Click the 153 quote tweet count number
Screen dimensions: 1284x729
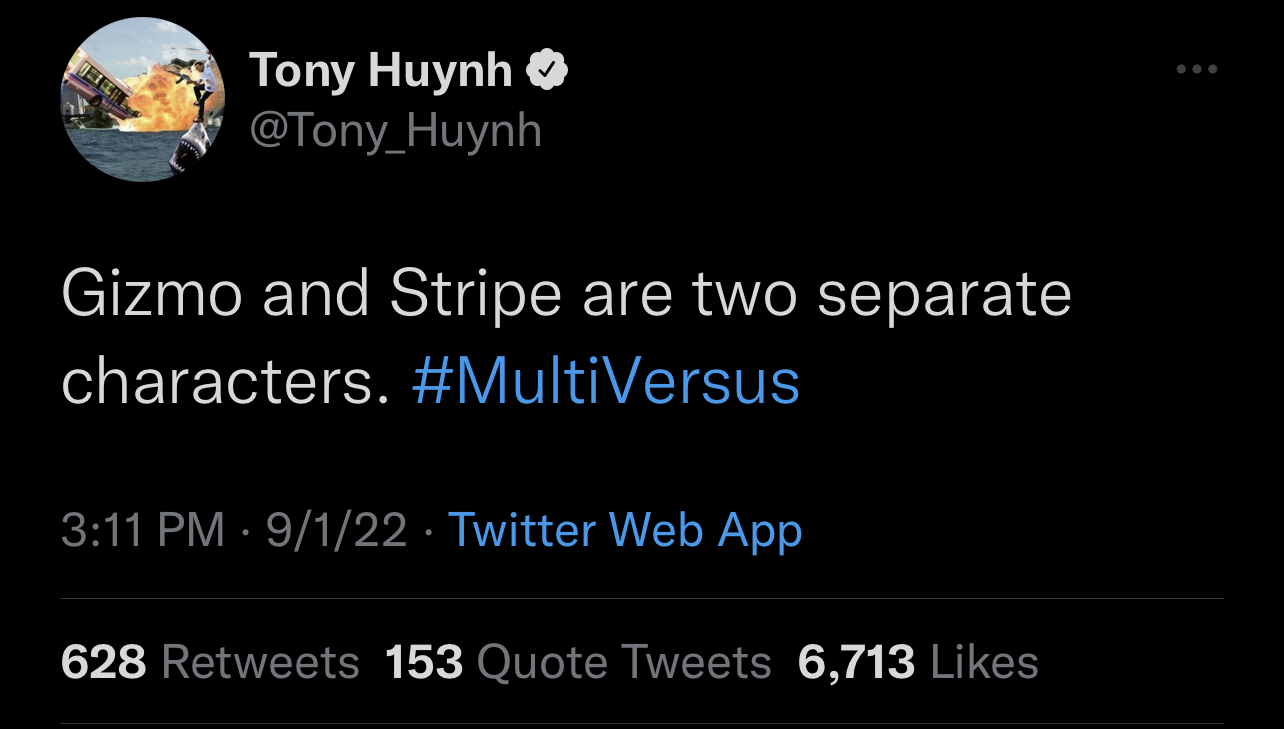pos(424,662)
